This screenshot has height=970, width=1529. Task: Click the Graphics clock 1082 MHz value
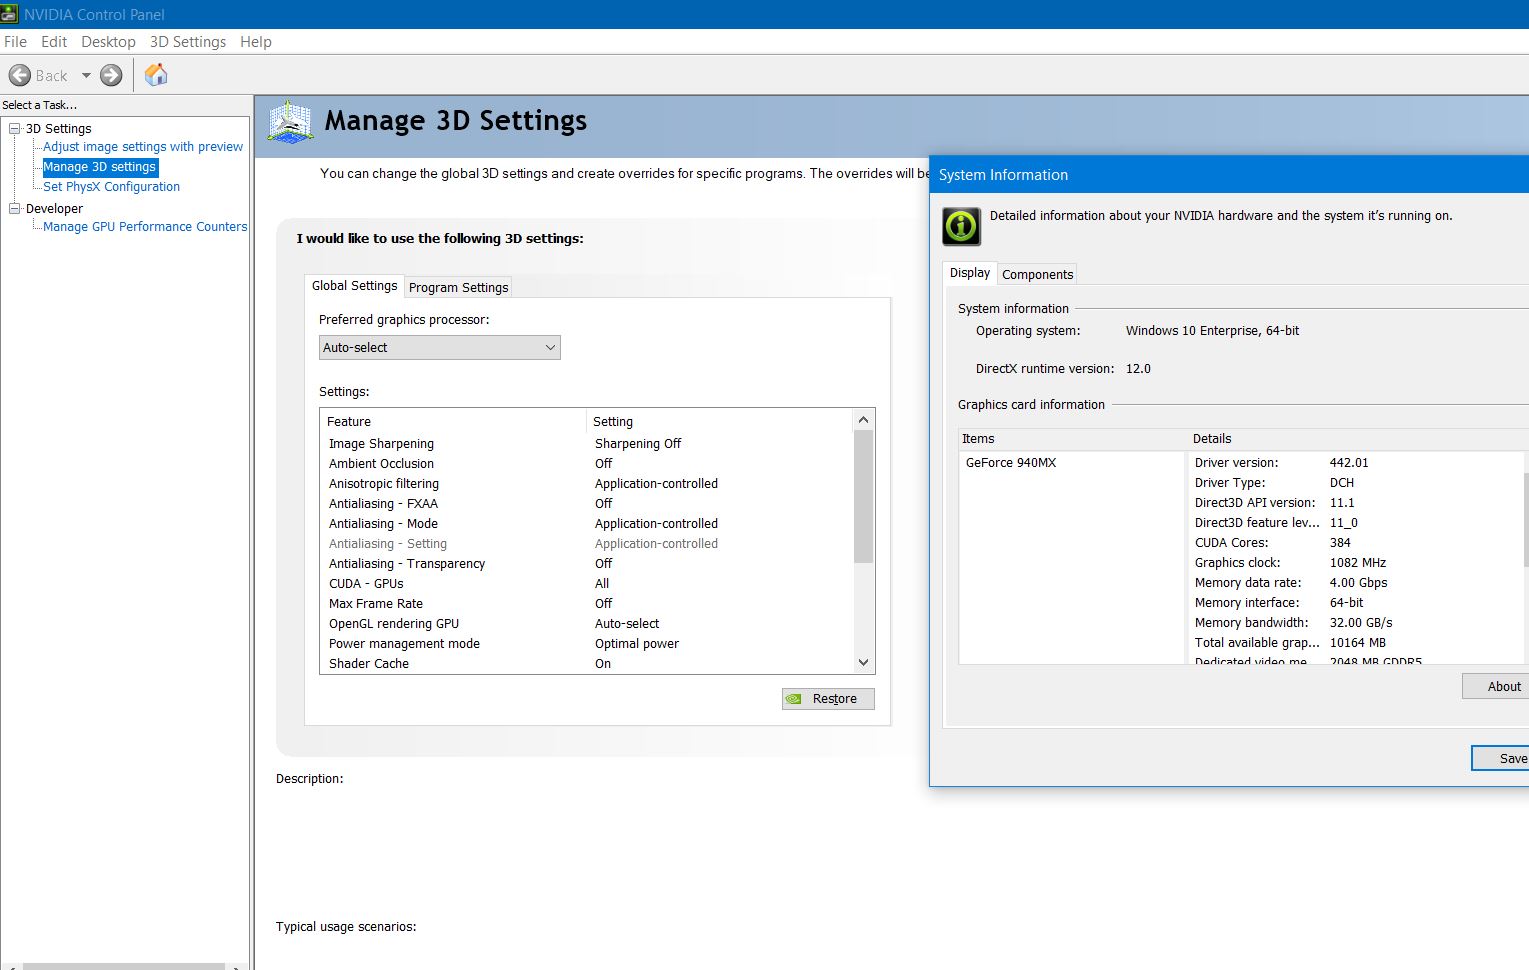coord(1358,563)
